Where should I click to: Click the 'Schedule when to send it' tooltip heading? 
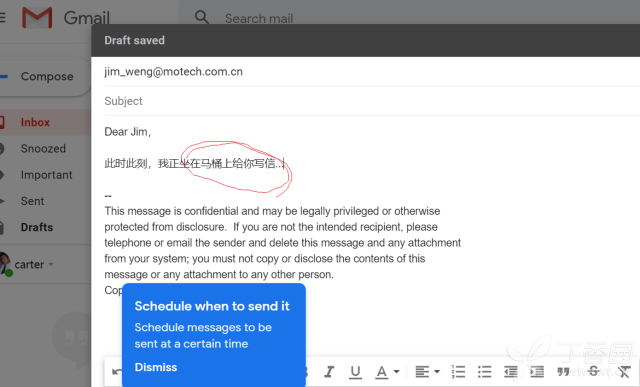(212, 306)
